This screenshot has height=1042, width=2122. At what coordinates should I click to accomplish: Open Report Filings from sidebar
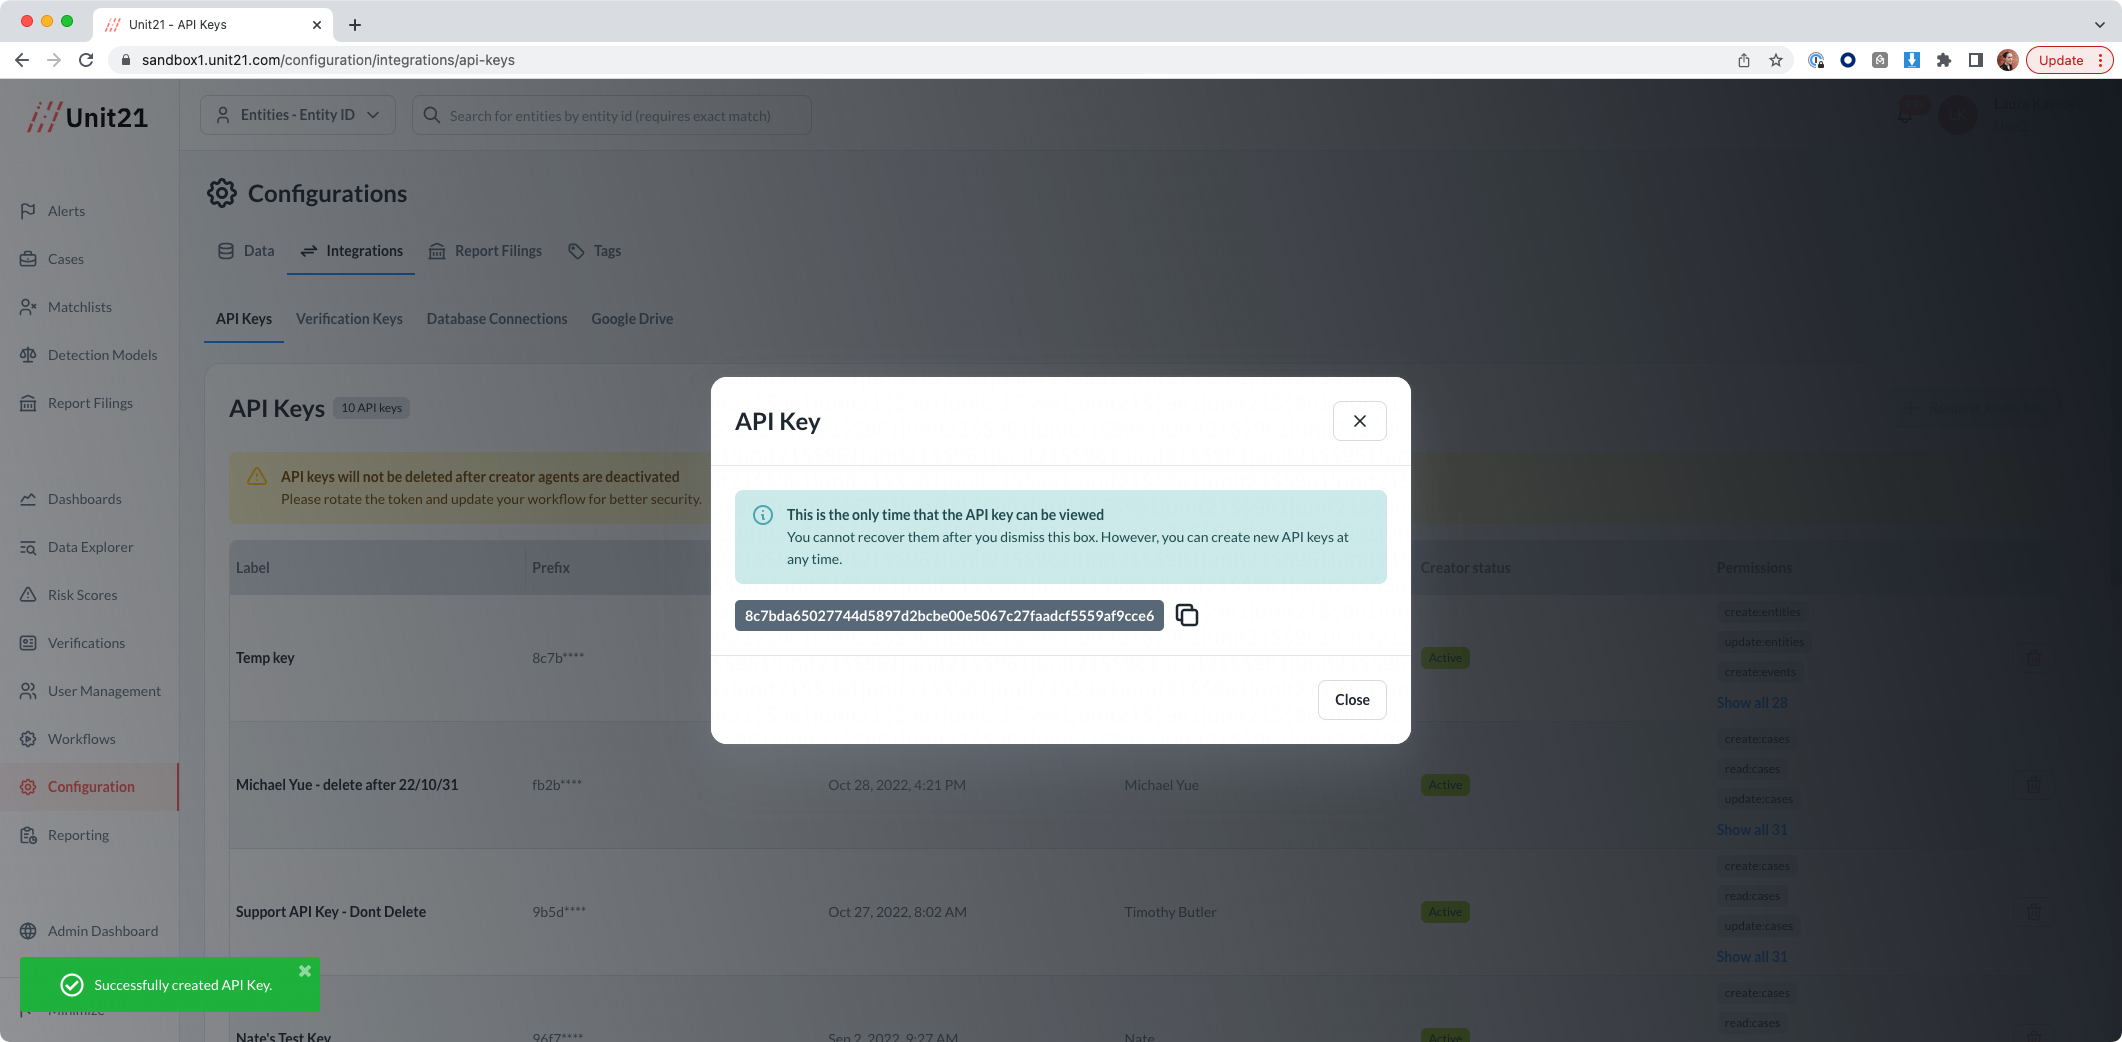pos(90,403)
